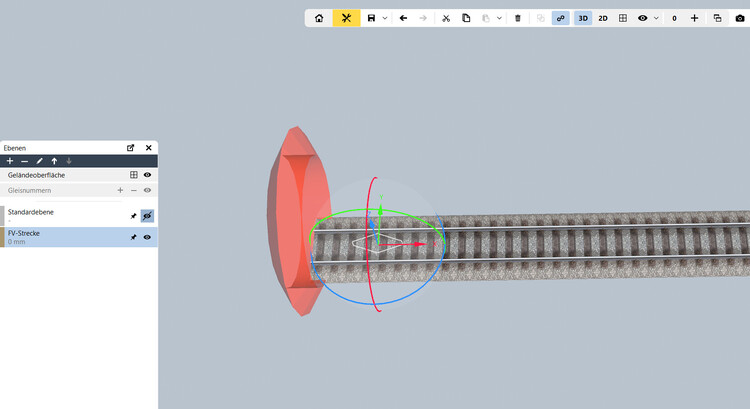Edit layer with the pencil icon
Screen dimensions: 750x409
pos(39,161)
